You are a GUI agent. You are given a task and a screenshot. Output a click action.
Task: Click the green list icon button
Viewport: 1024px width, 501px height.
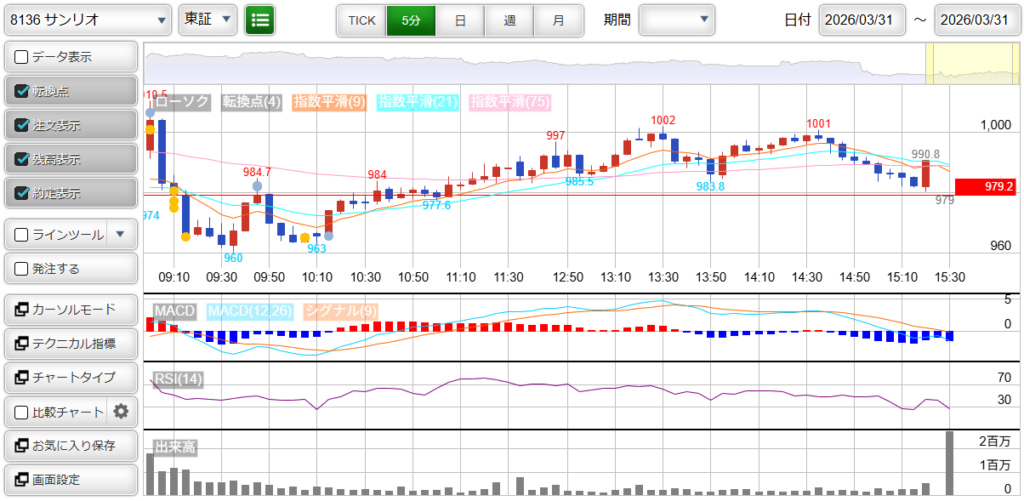click(260, 19)
